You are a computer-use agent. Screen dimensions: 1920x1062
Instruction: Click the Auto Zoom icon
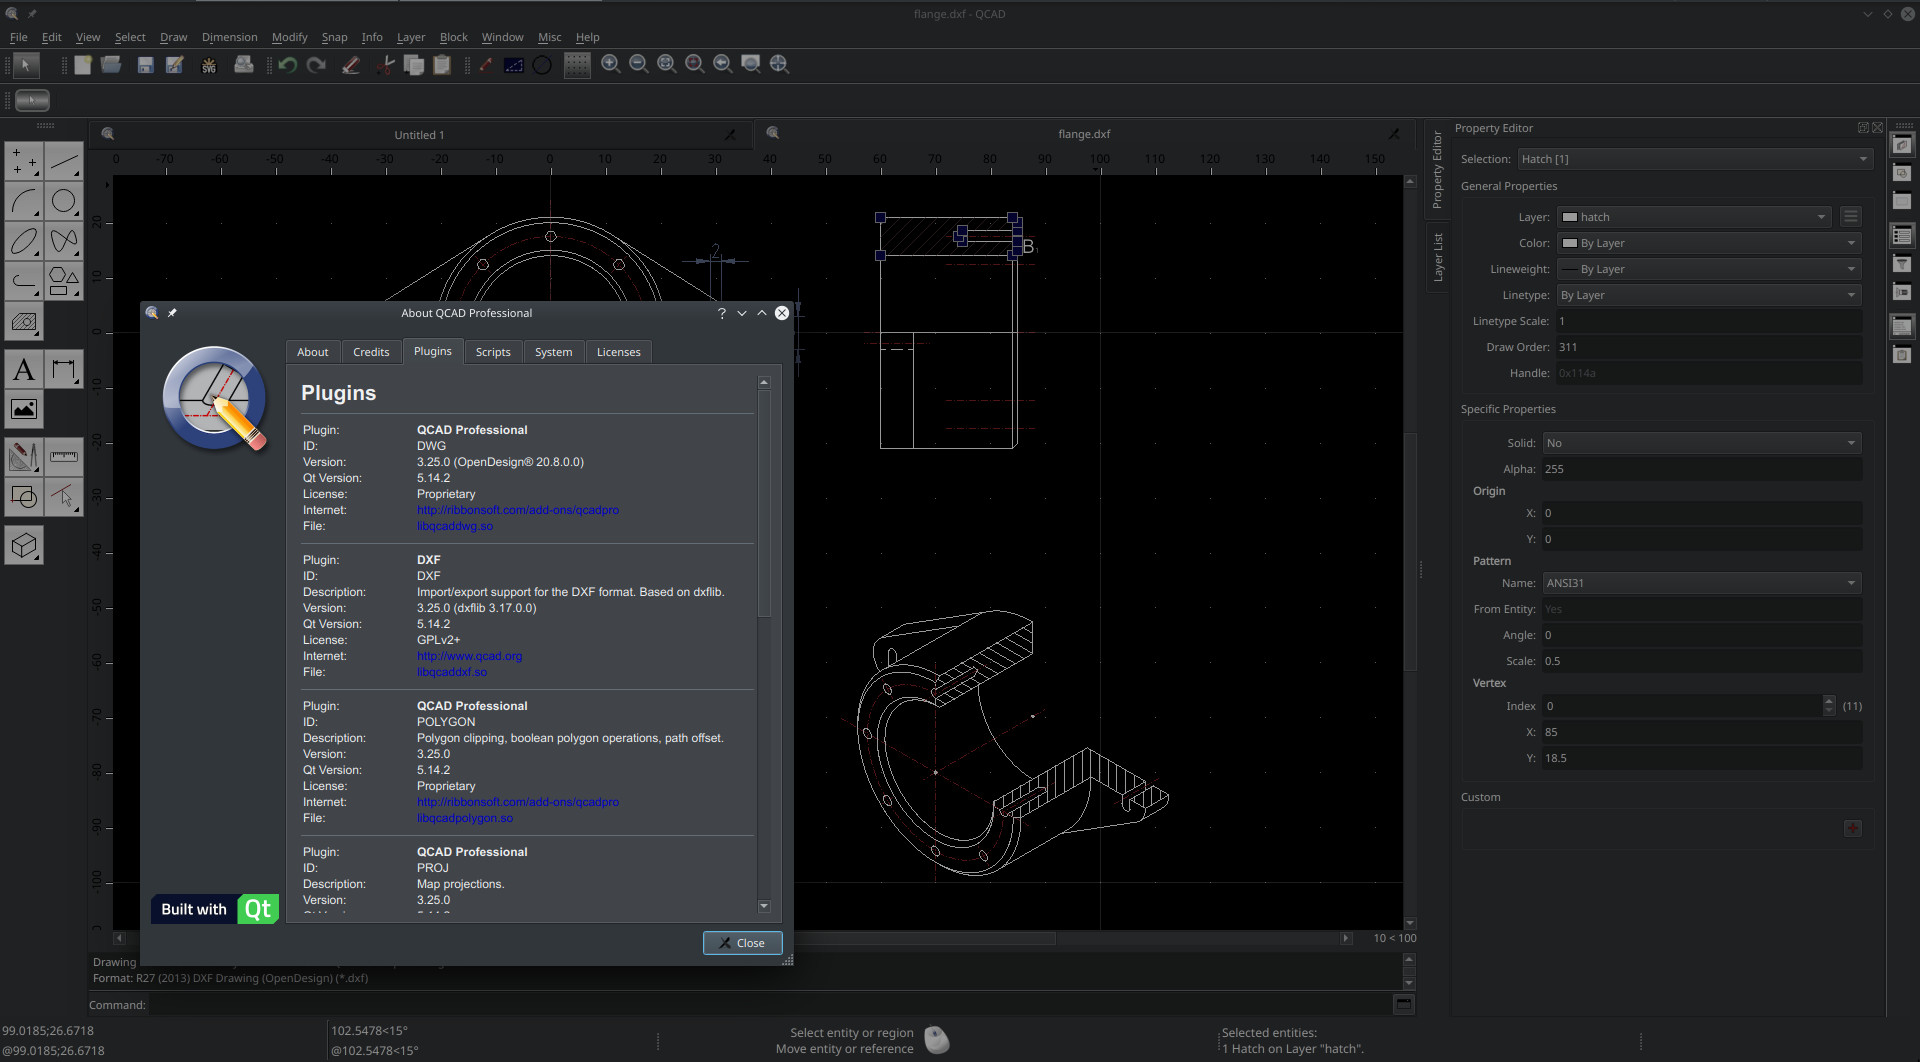pos(667,65)
